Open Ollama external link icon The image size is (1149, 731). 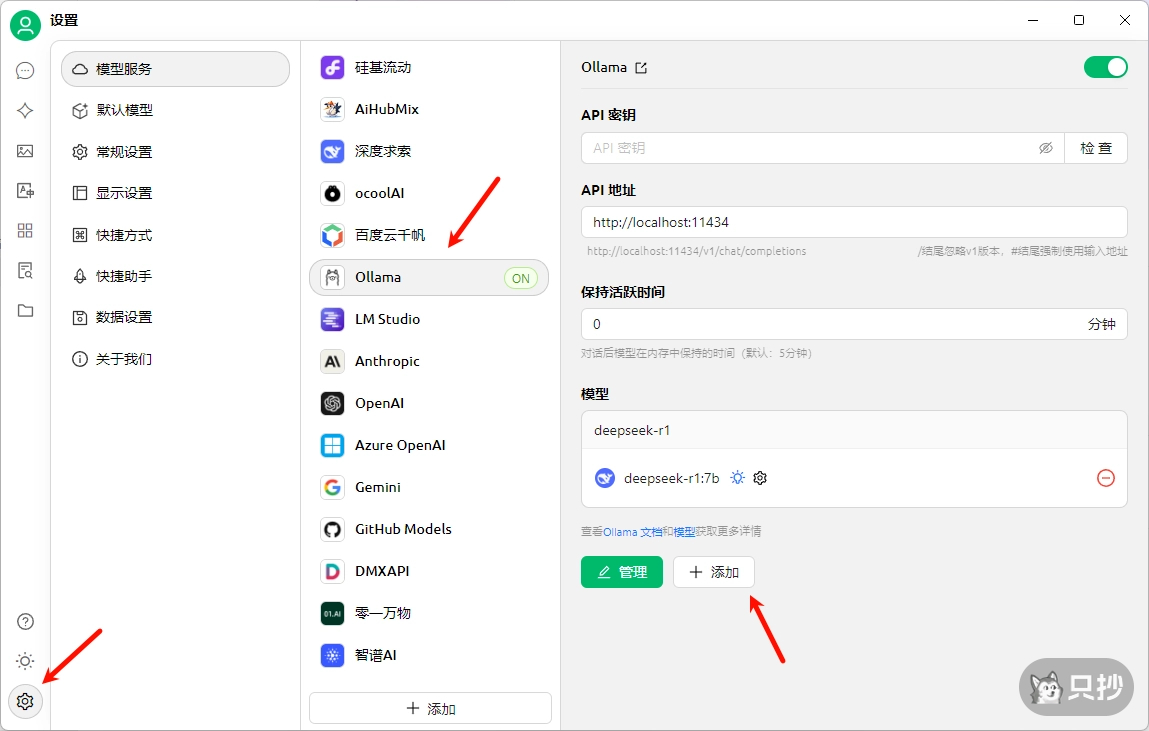[x=642, y=68]
